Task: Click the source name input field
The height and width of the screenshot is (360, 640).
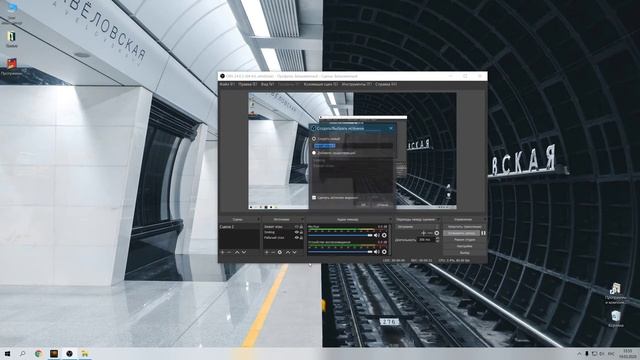Action: [x=353, y=145]
